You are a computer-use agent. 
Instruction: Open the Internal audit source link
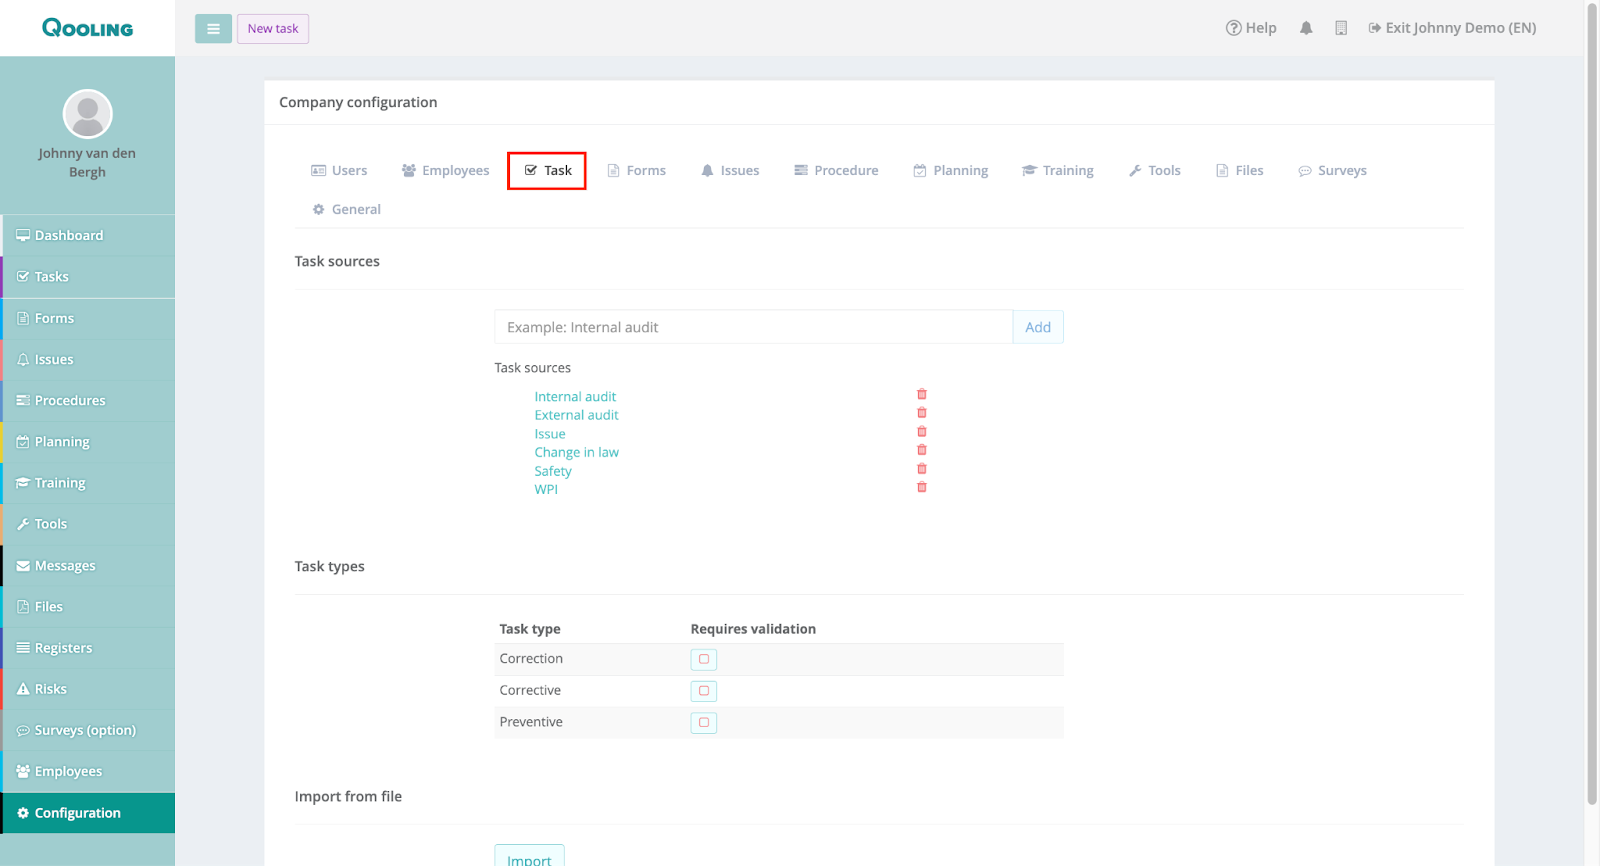point(575,397)
